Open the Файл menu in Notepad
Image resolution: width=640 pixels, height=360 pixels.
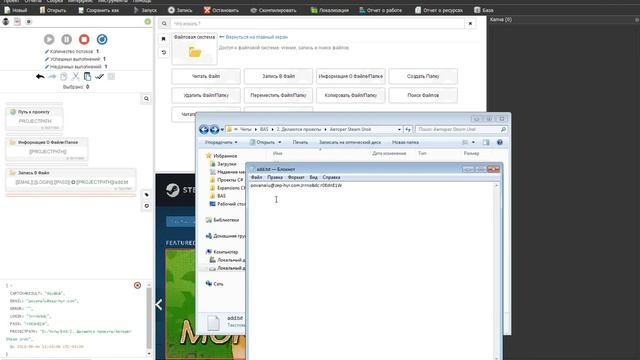(256, 178)
